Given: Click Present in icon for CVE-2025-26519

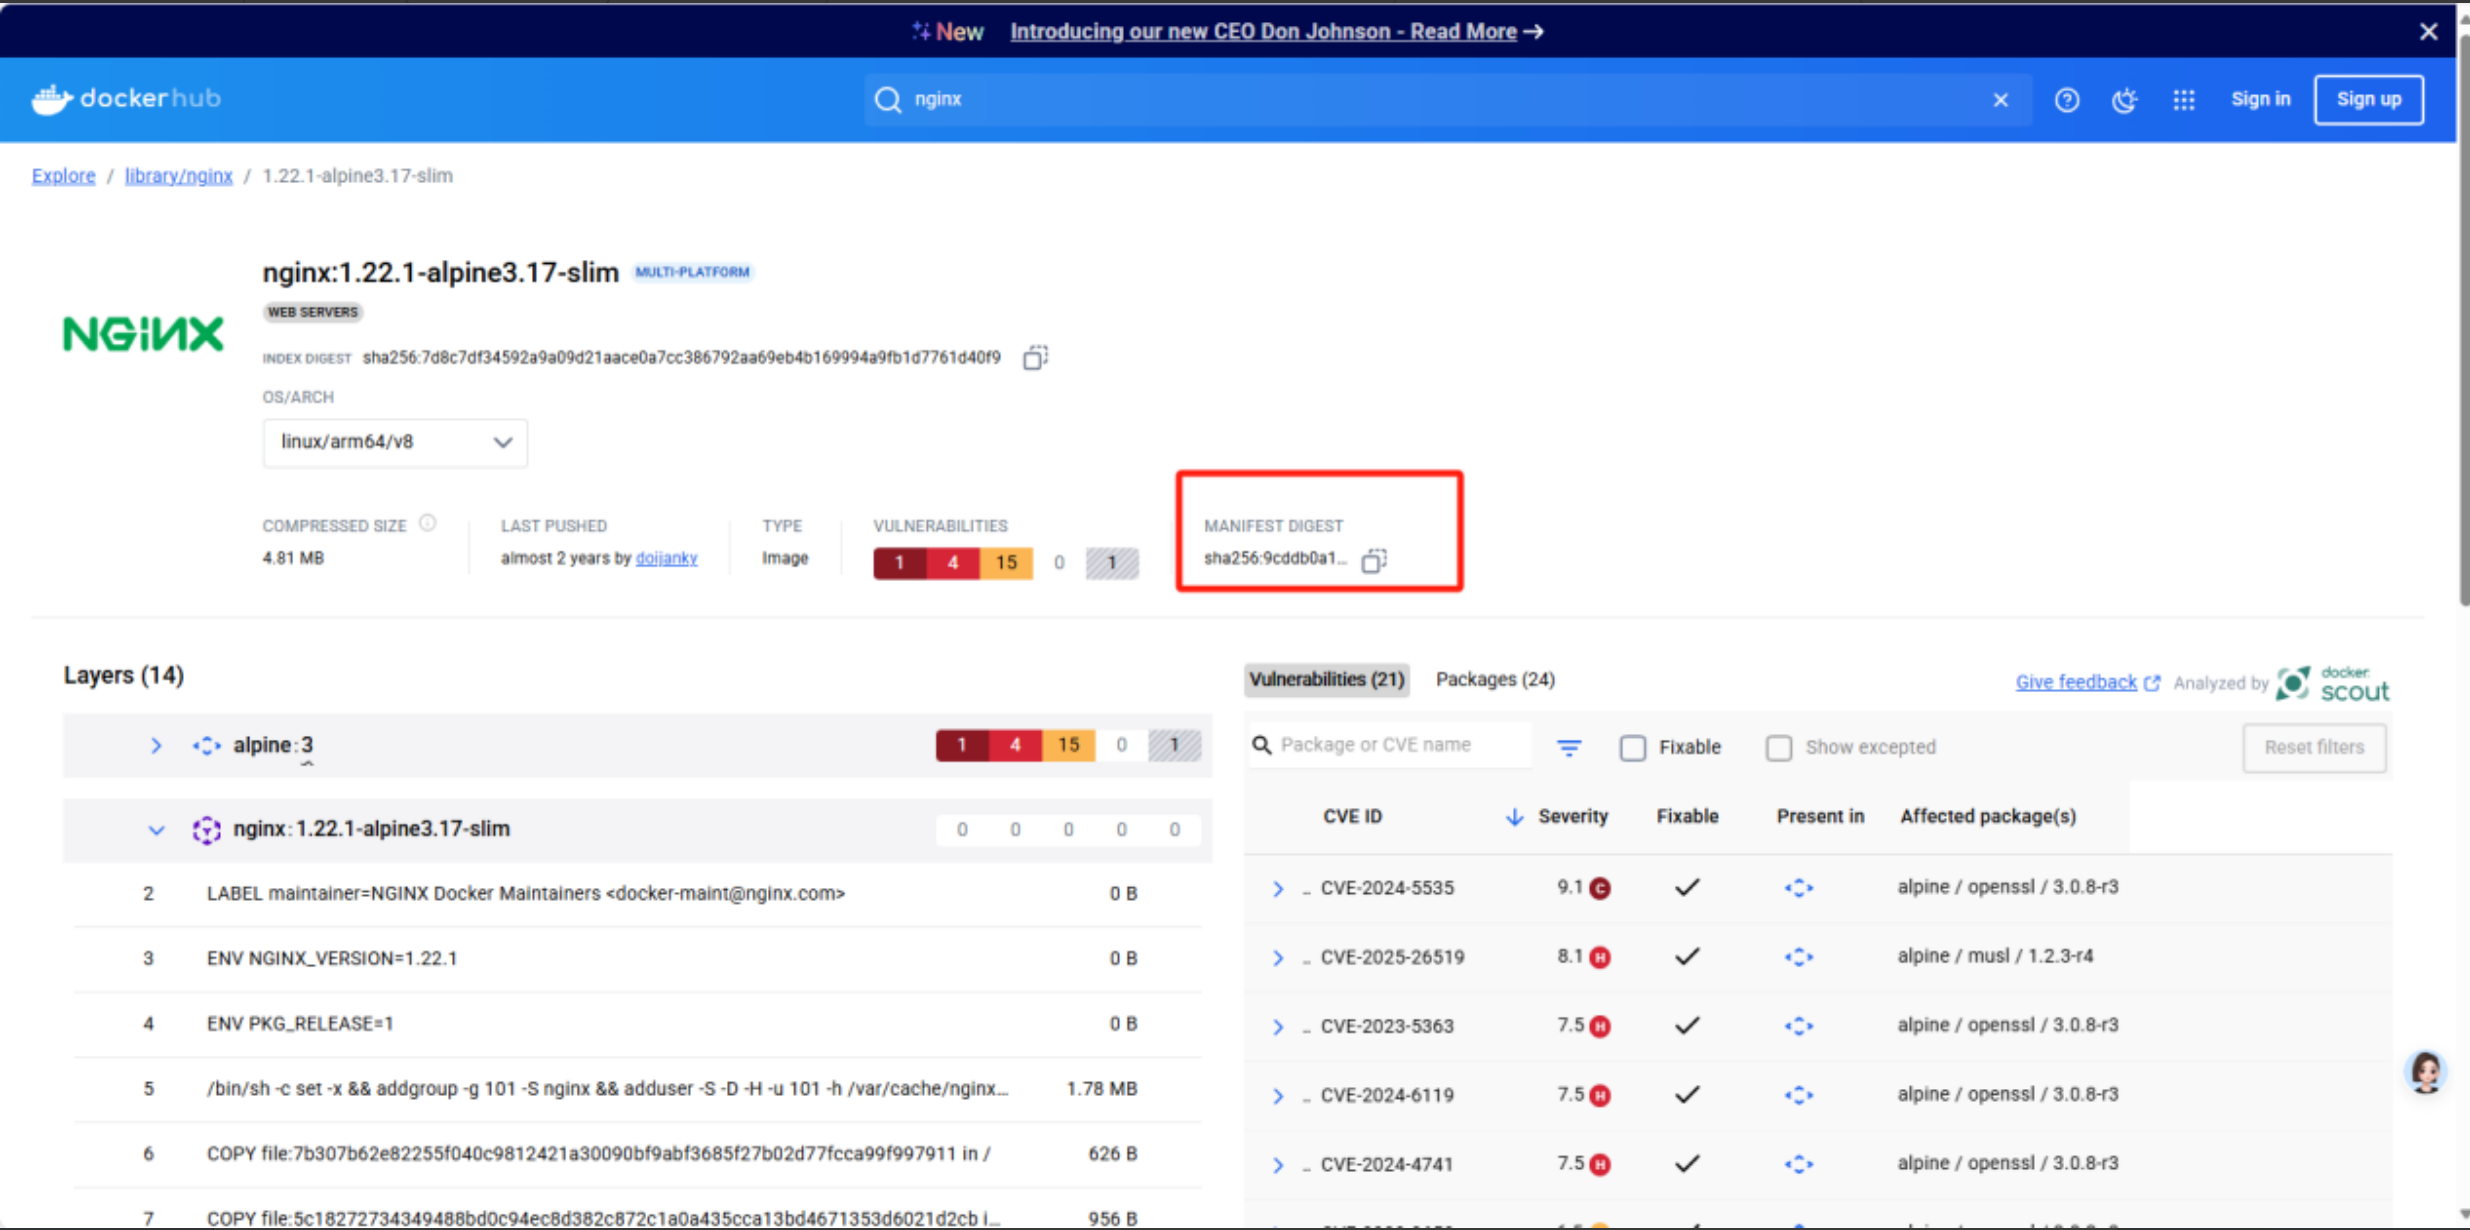Looking at the screenshot, I should pyautogui.click(x=1799, y=957).
